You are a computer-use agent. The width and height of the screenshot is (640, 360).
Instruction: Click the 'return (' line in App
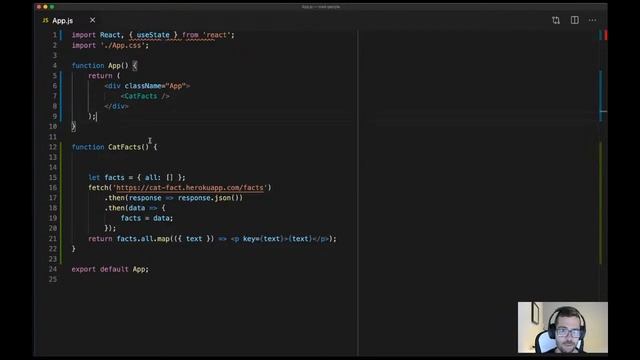point(104,76)
